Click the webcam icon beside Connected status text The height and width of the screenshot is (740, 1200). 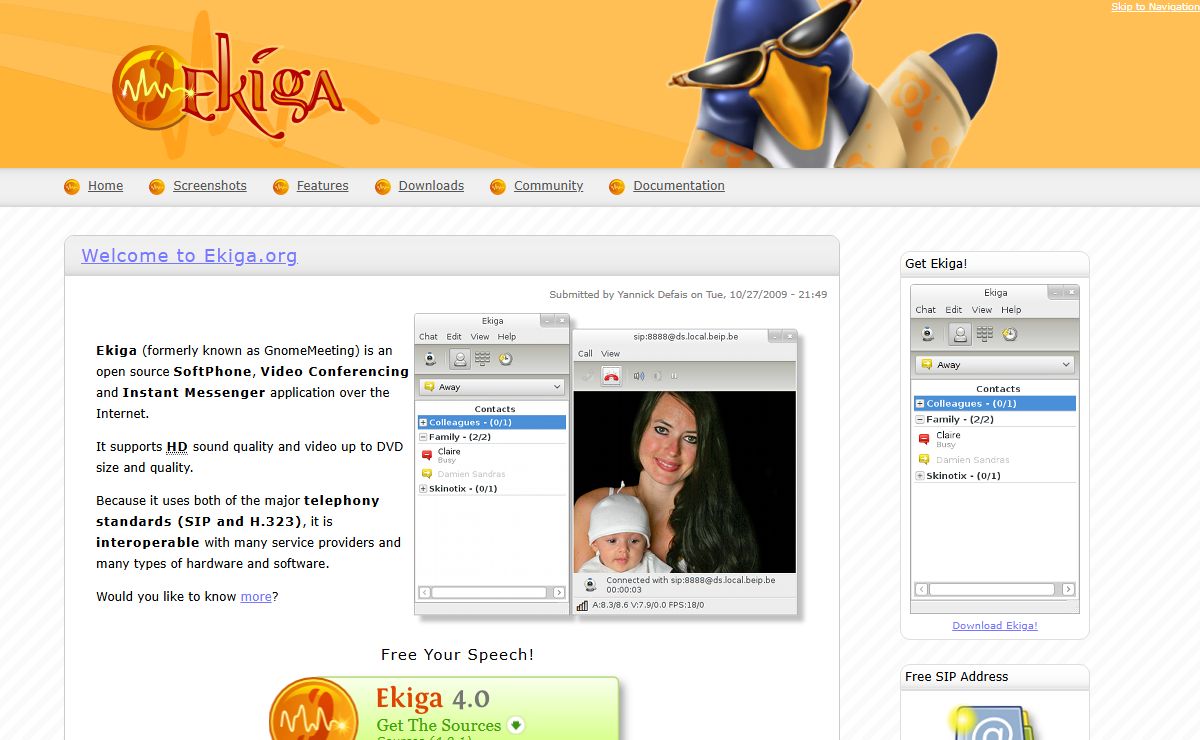(591, 585)
